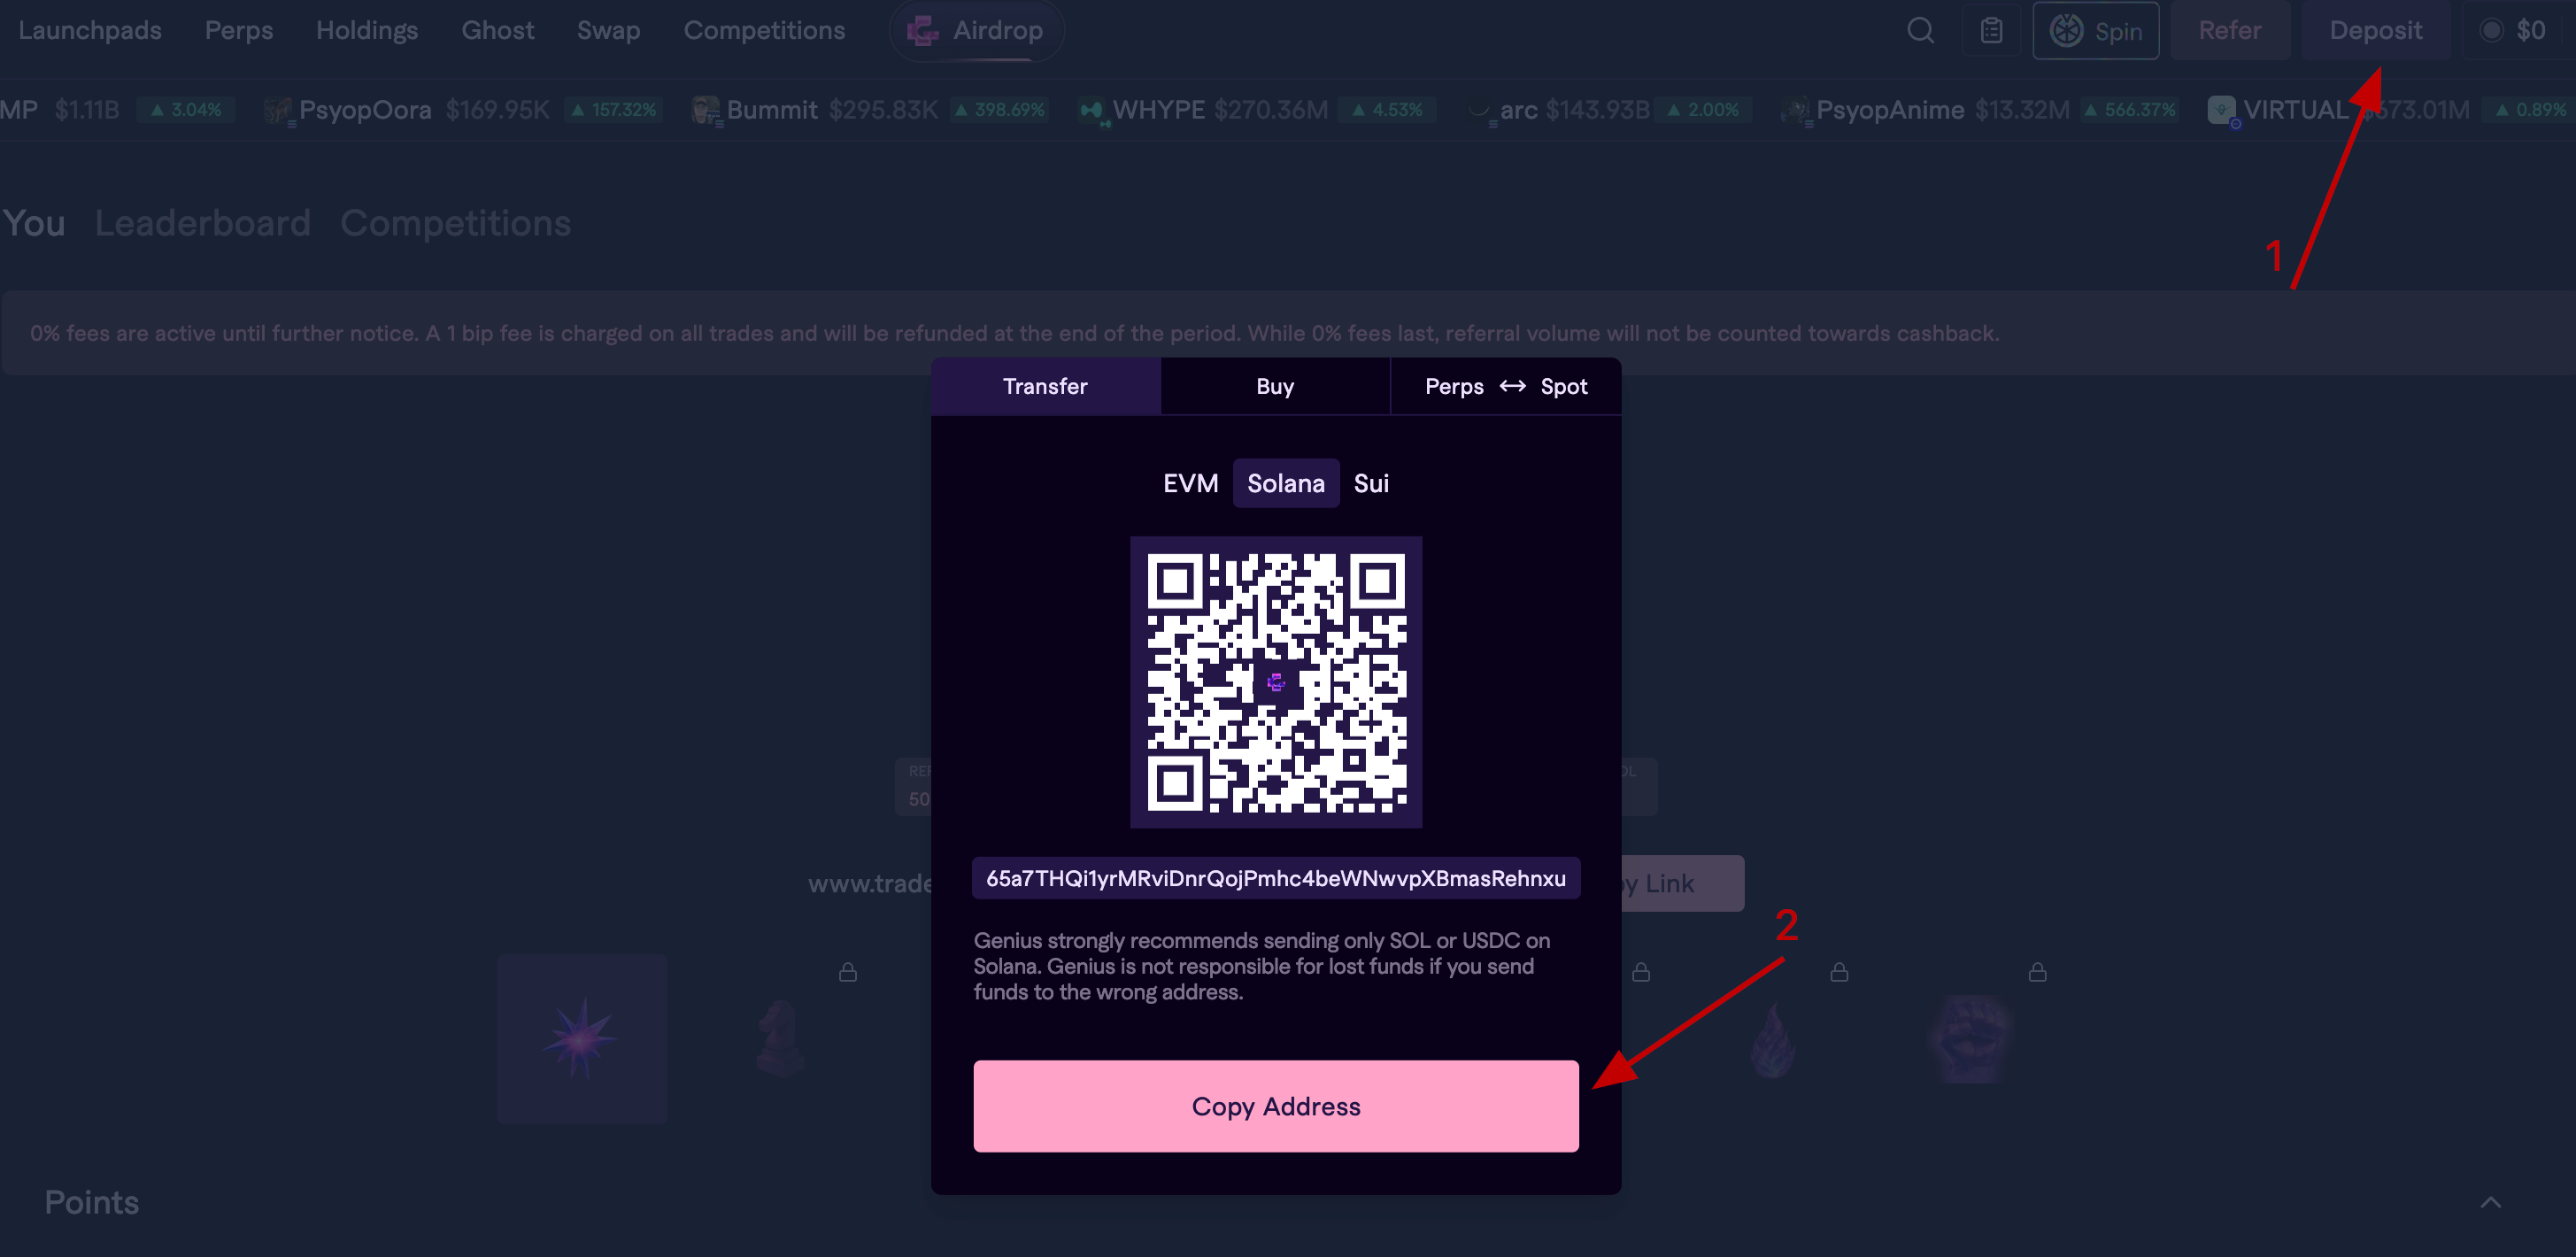This screenshot has width=2576, height=1257.
Task: Open the Perps ↔ Spot tab
Action: coord(1505,387)
